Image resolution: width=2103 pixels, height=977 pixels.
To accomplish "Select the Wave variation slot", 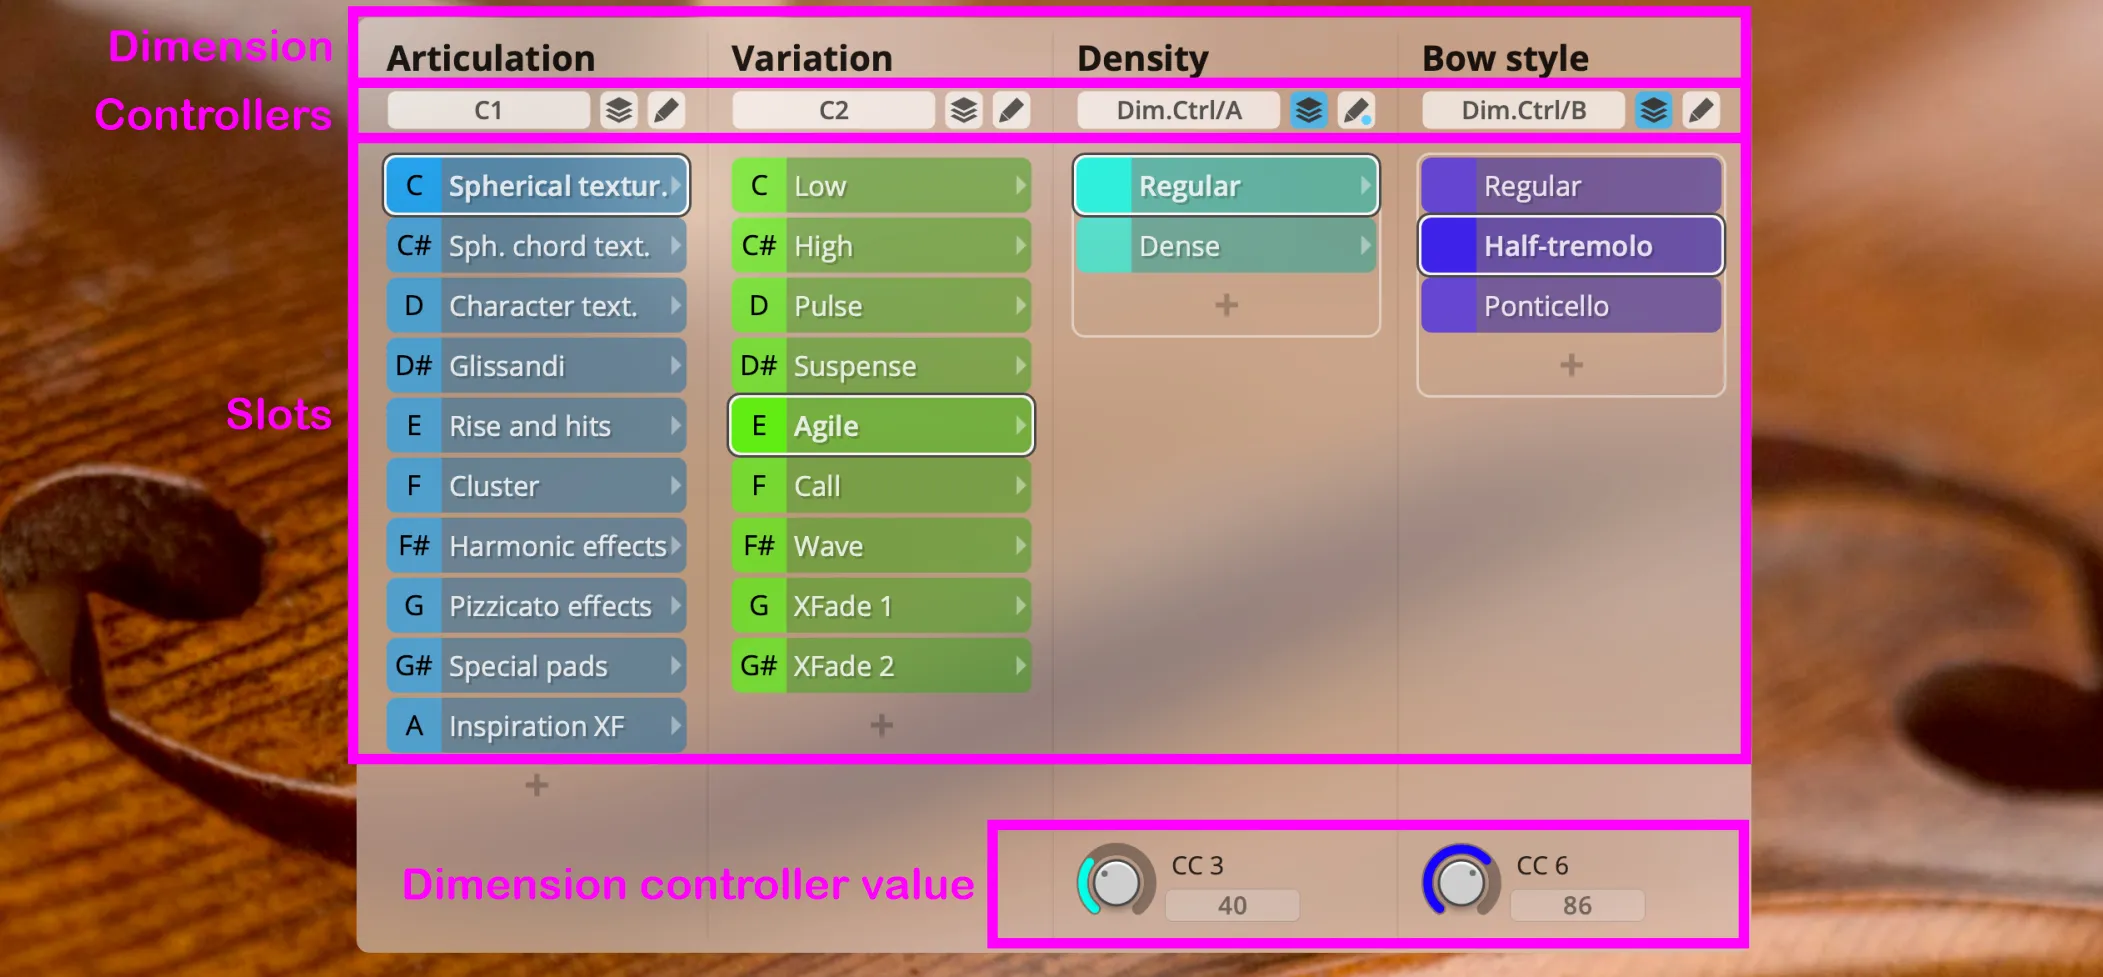I will pos(881,546).
